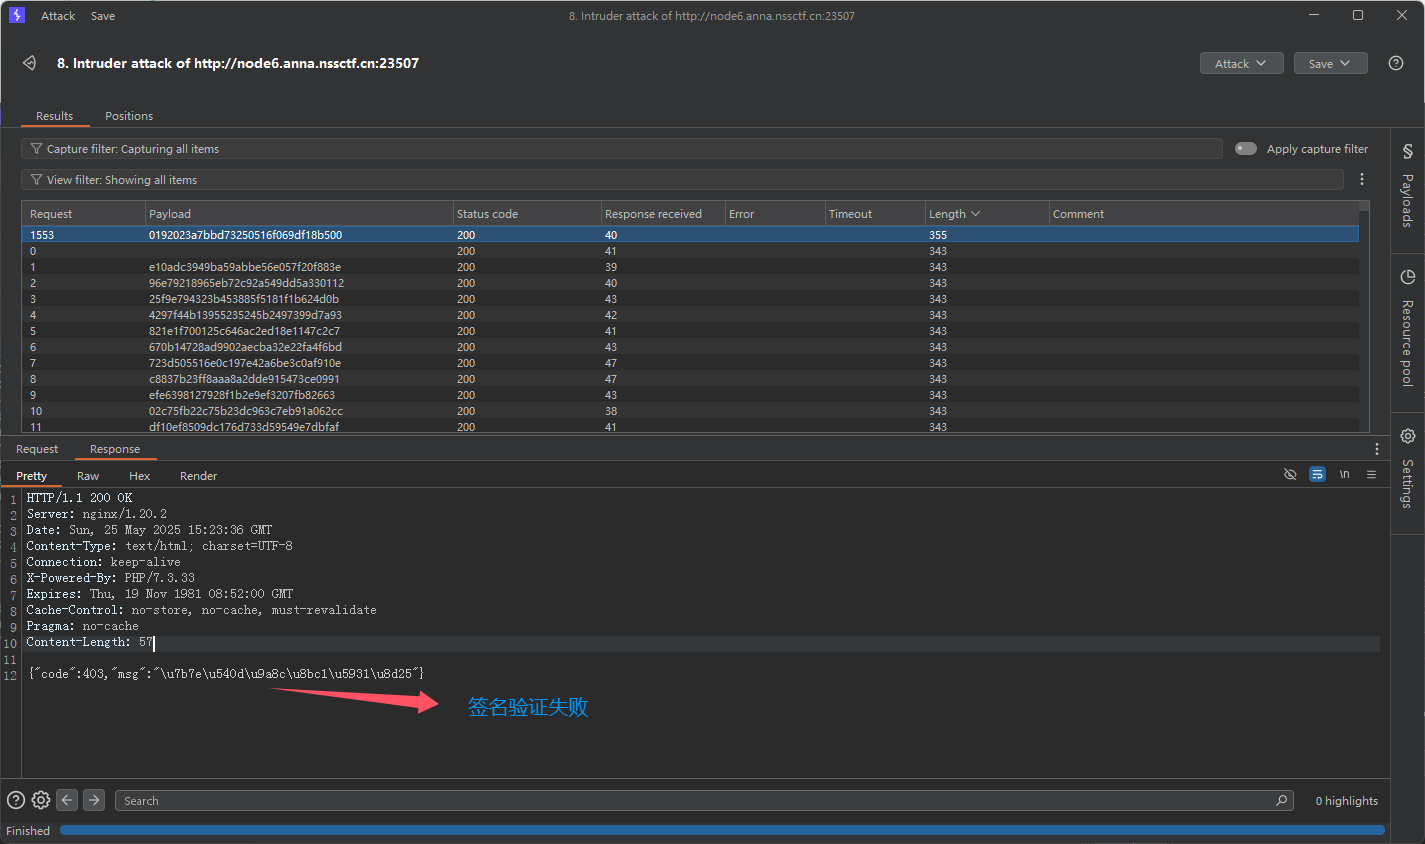Switch to the Hex response view tab
This screenshot has width=1425, height=844.
tap(139, 476)
